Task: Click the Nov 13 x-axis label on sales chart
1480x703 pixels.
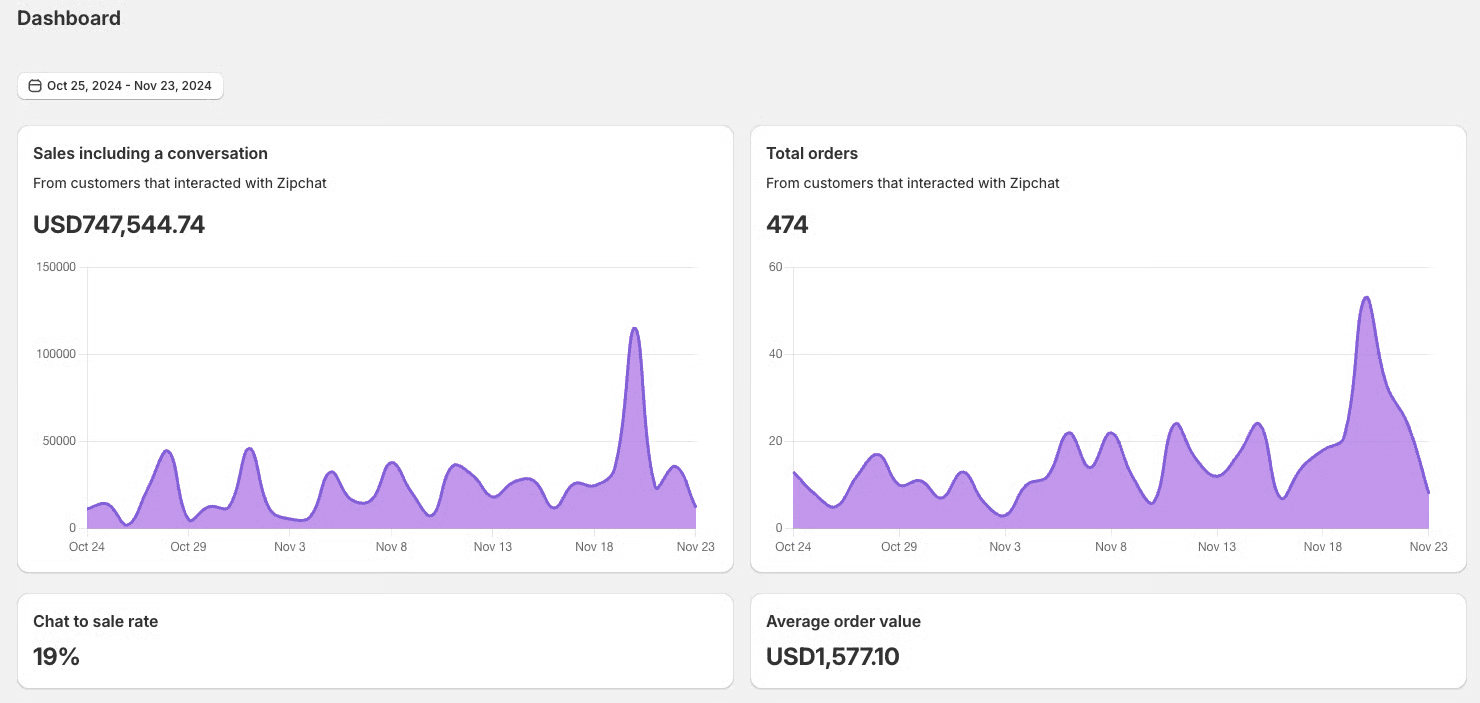Action: (493, 547)
